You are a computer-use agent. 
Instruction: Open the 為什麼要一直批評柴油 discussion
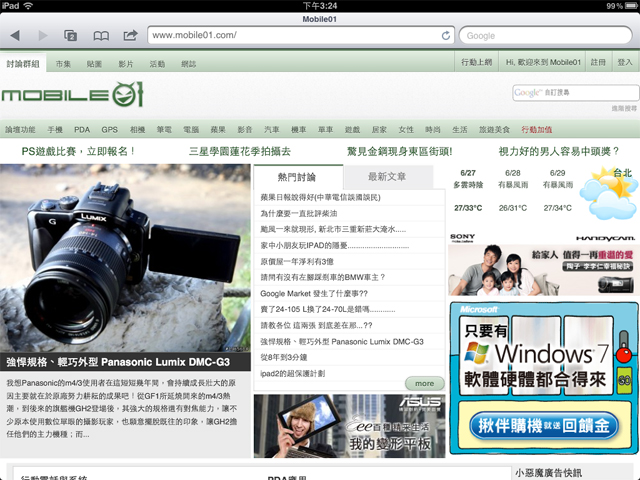tap(299, 213)
